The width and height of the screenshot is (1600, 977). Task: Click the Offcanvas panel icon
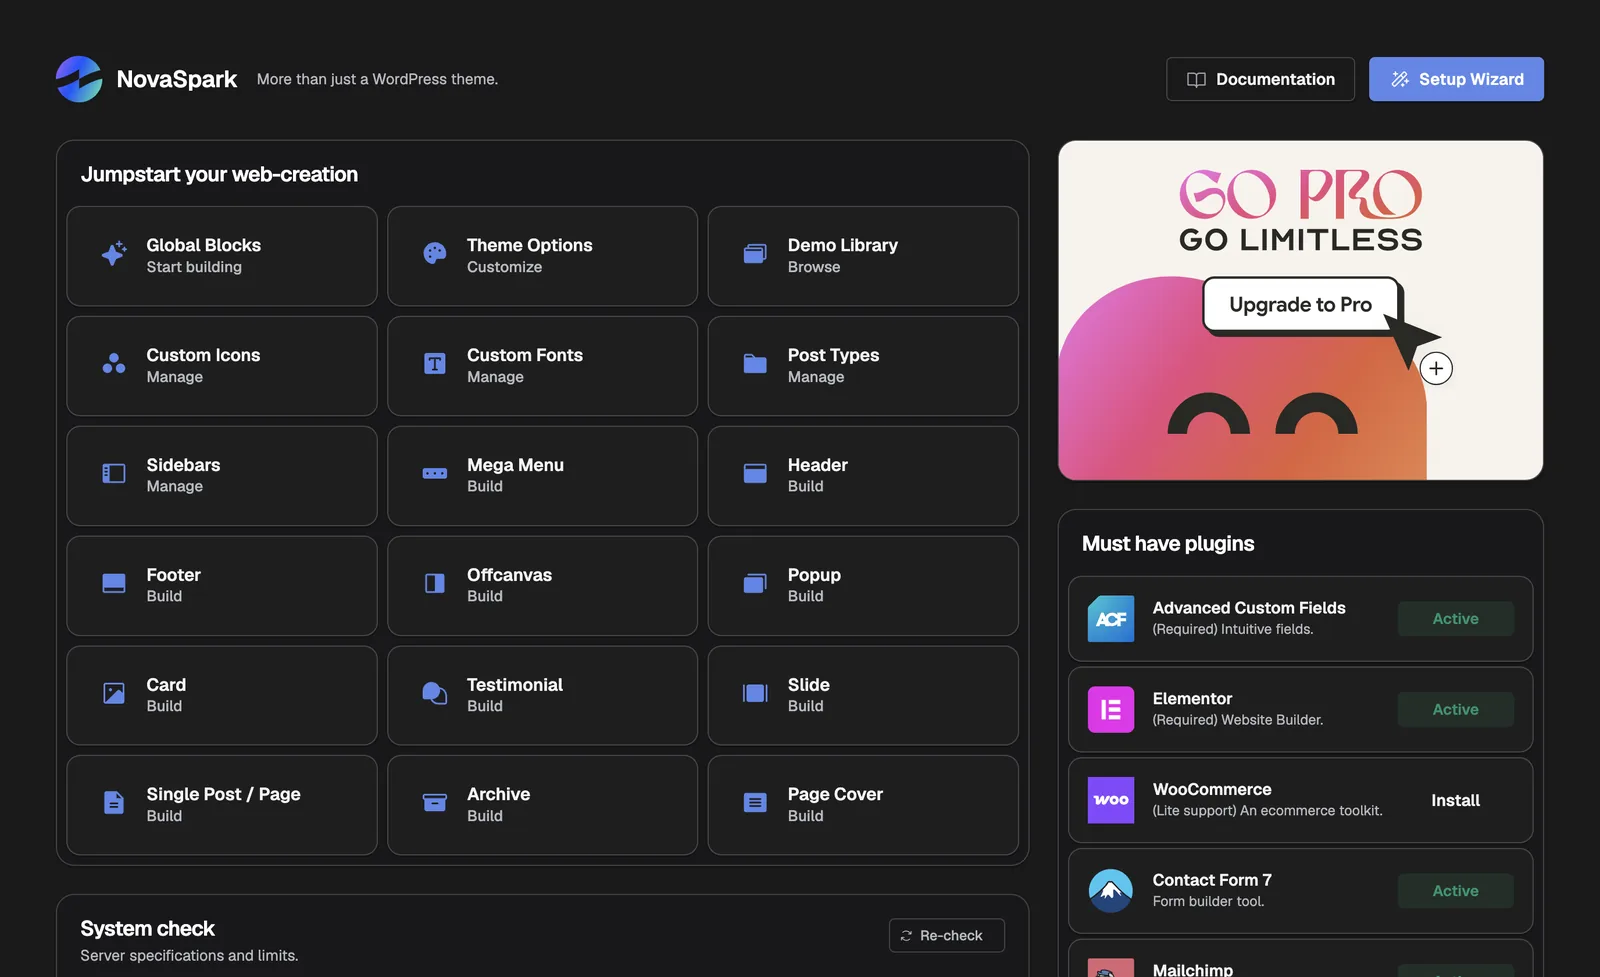435,584
